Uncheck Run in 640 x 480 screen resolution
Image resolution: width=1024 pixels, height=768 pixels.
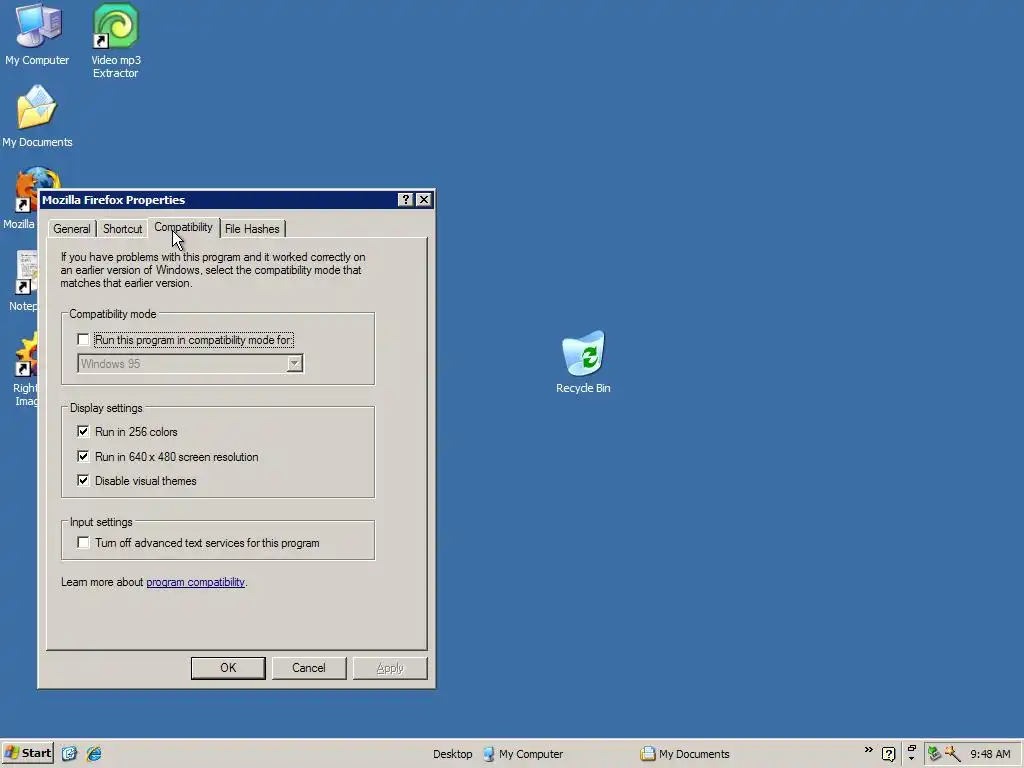coord(83,456)
